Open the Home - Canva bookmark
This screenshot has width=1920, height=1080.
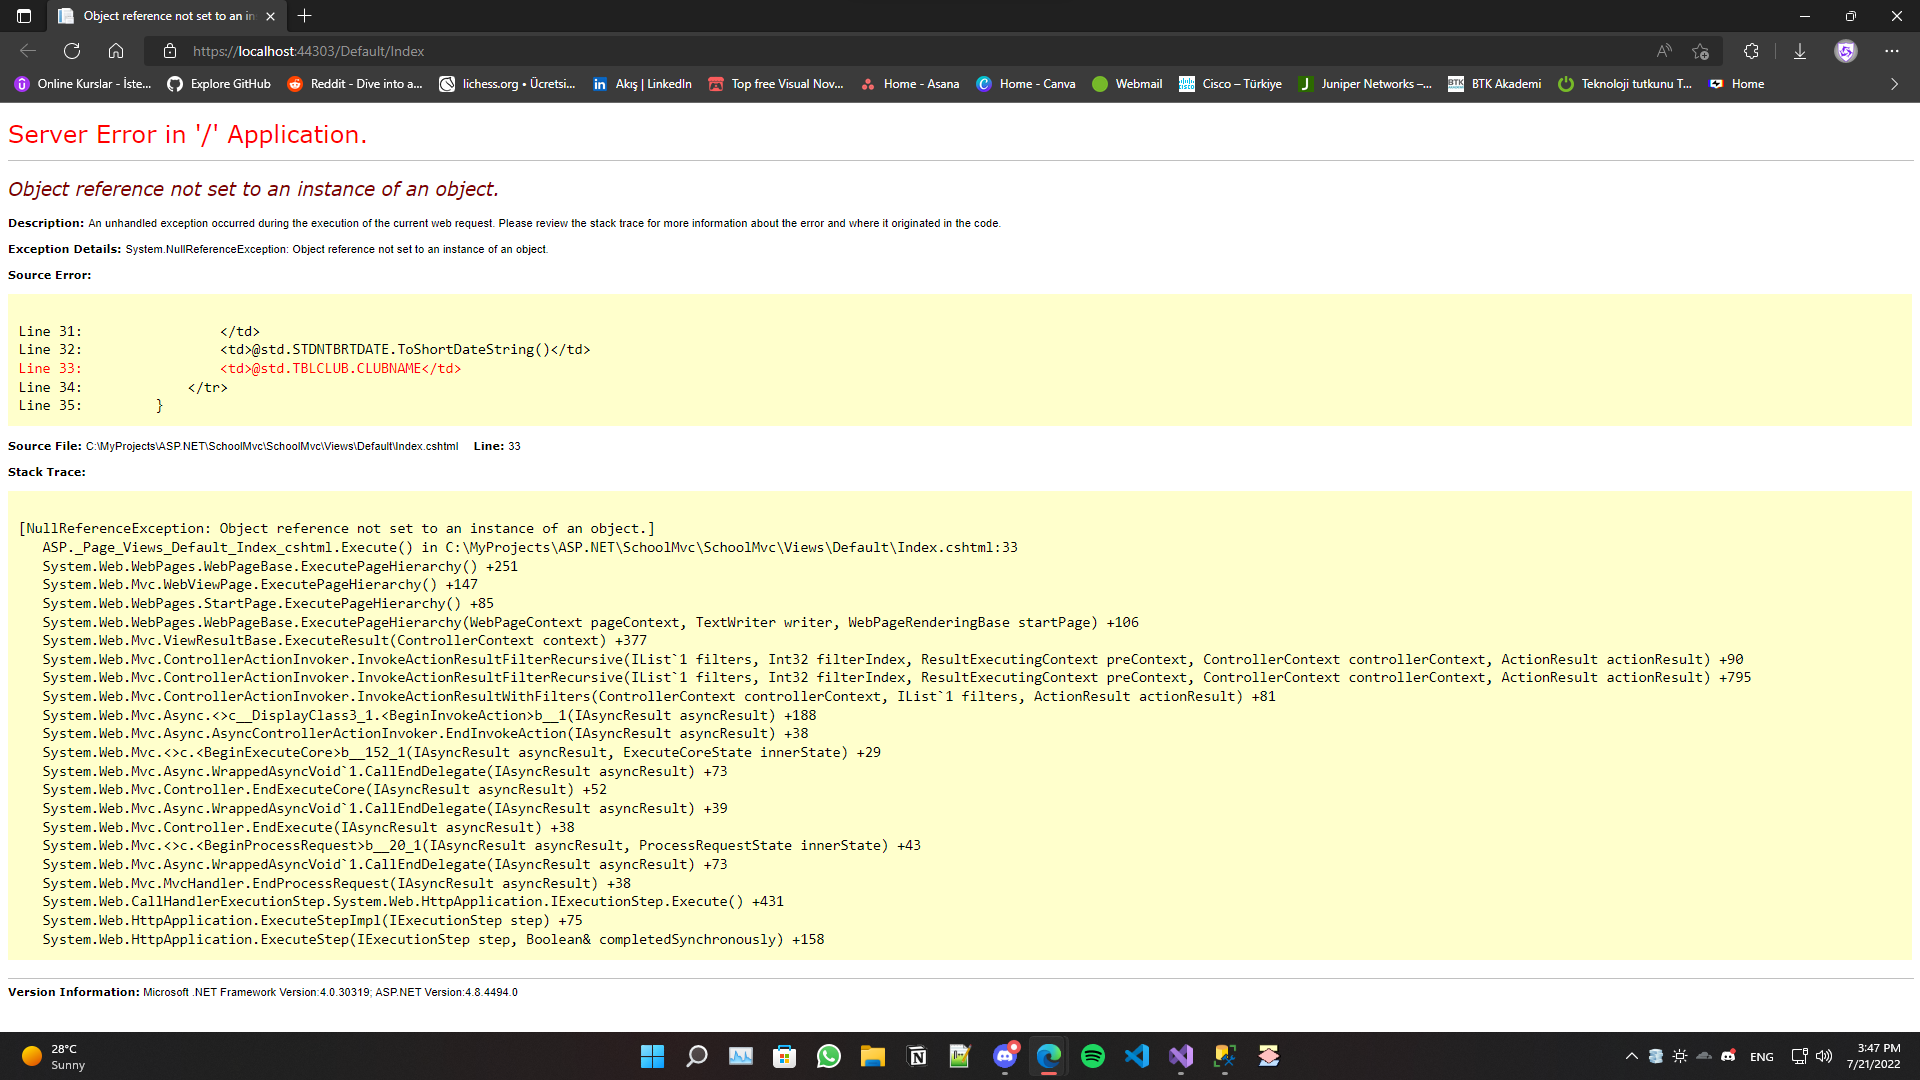click(x=1026, y=84)
